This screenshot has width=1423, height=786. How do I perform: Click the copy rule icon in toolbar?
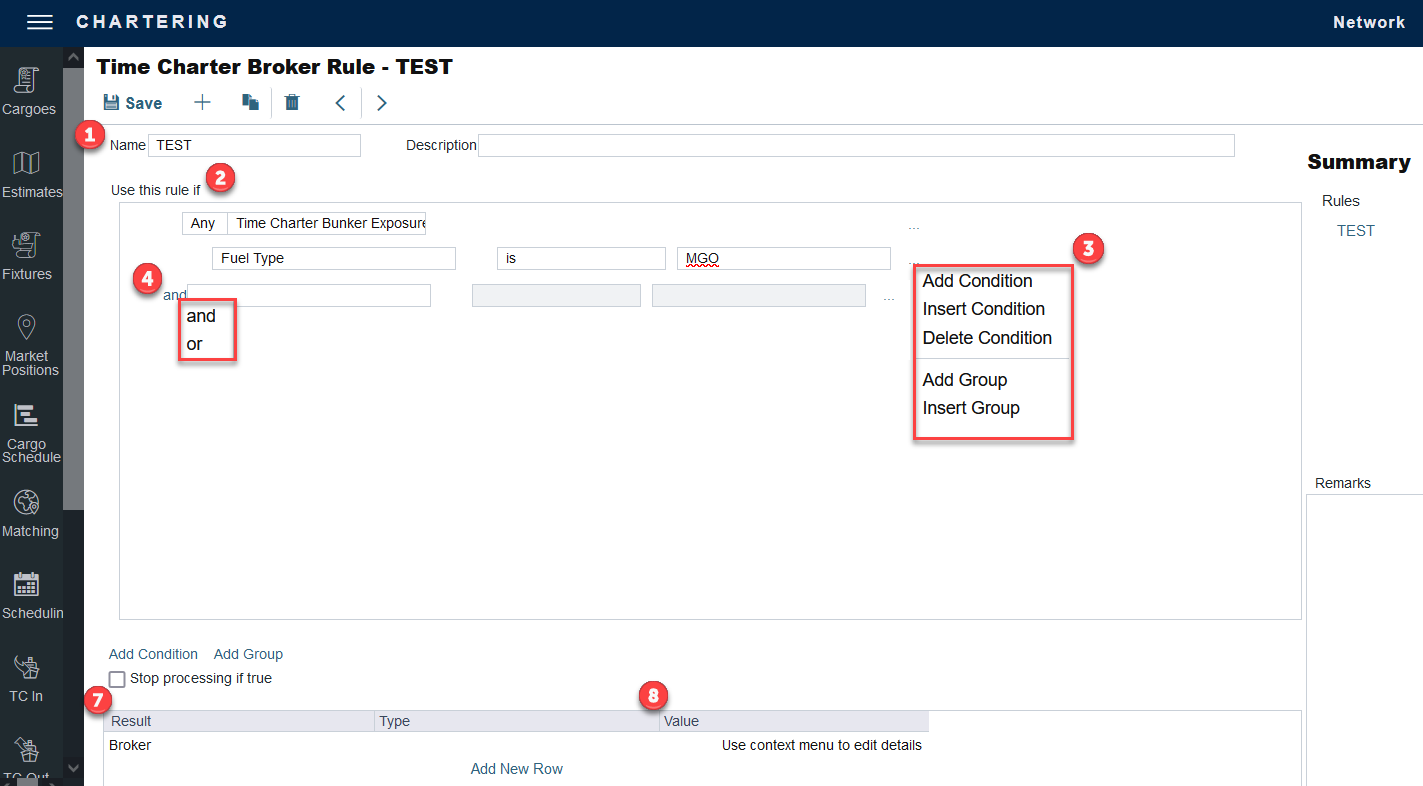tap(250, 102)
